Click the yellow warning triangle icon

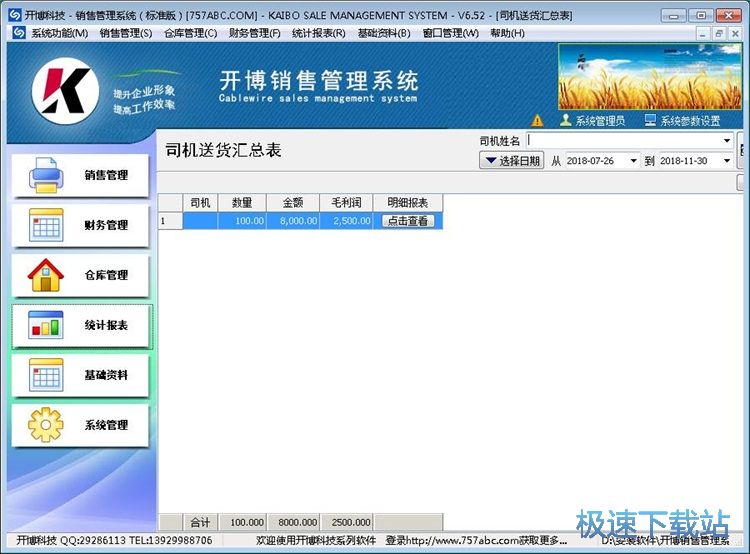click(537, 120)
